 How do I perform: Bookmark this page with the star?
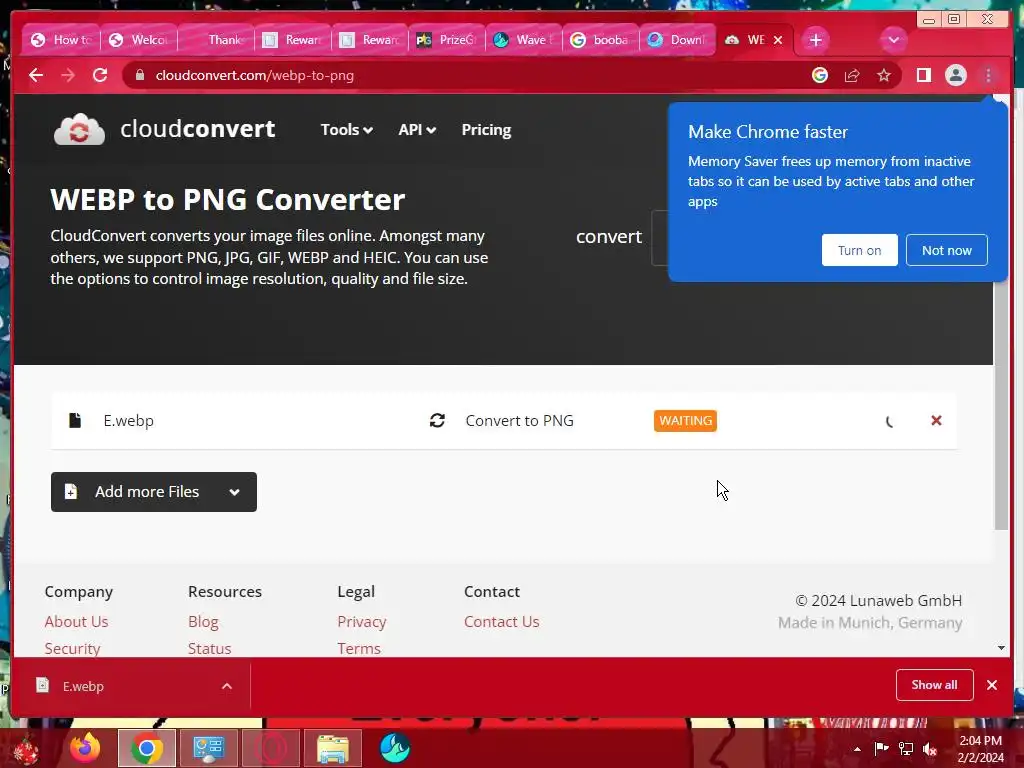[x=884, y=75]
